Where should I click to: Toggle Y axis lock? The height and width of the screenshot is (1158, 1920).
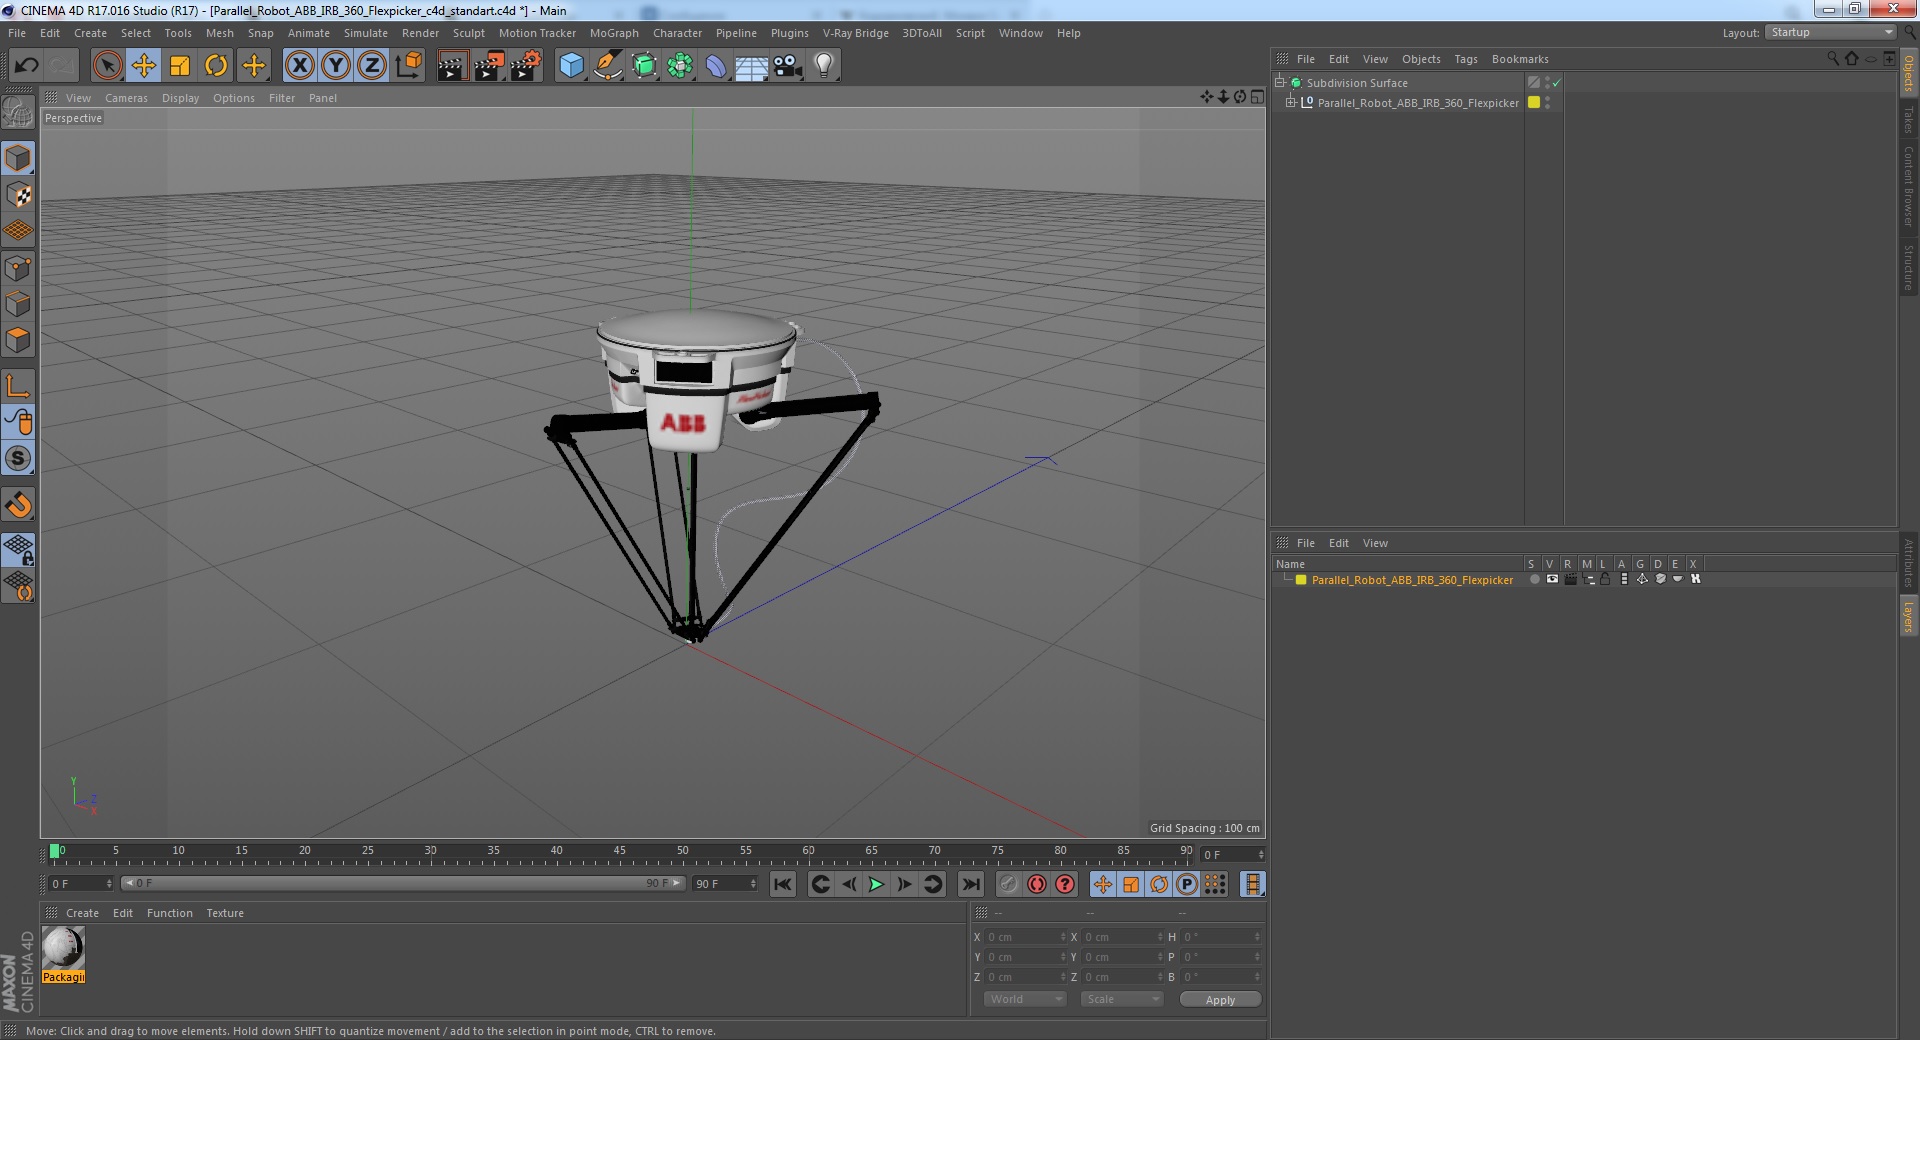tap(336, 66)
